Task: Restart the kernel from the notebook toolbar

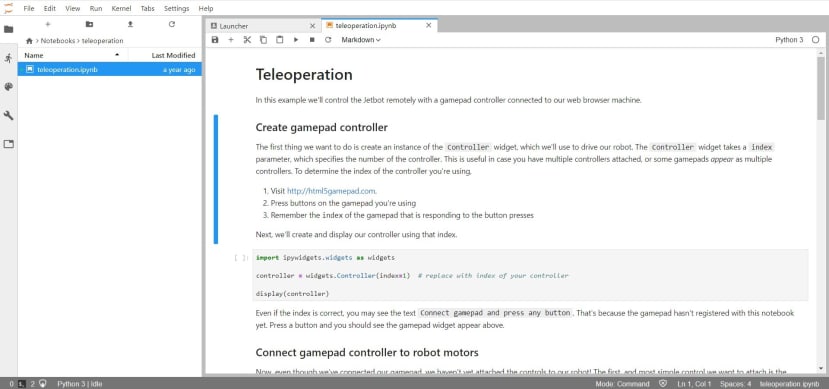Action: tap(328, 40)
